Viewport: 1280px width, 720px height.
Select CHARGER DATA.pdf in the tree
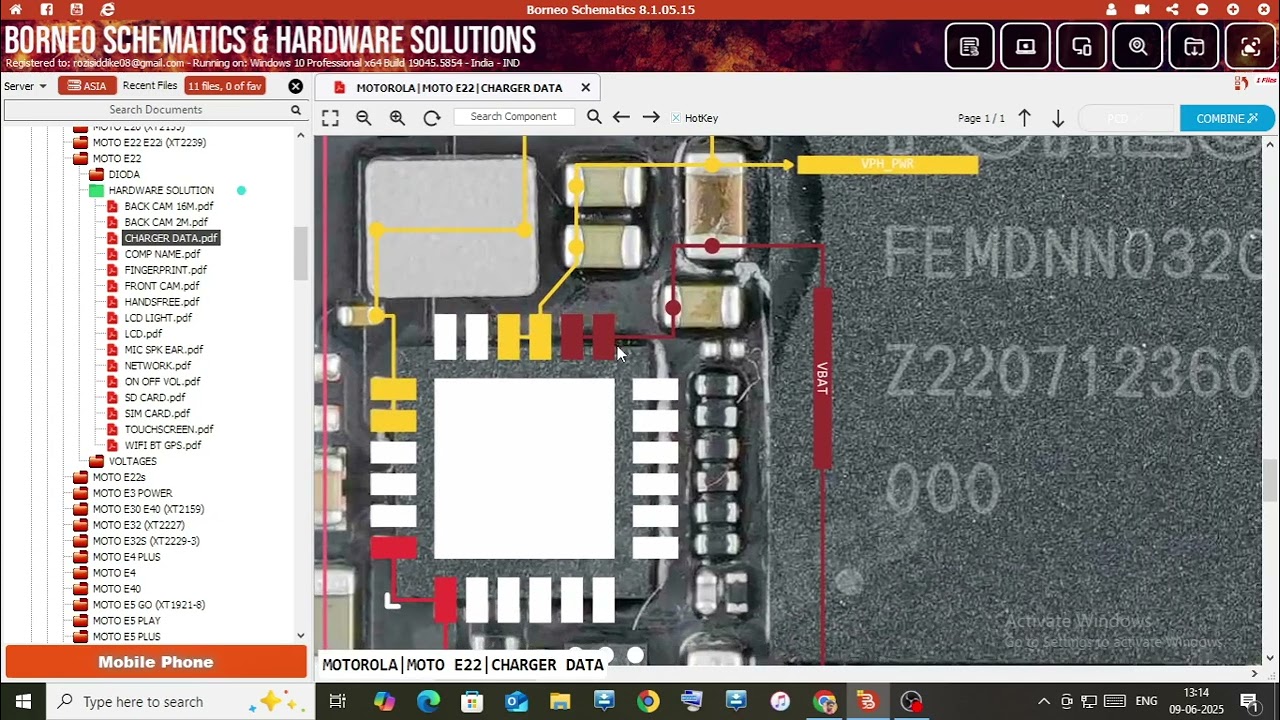(171, 238)
